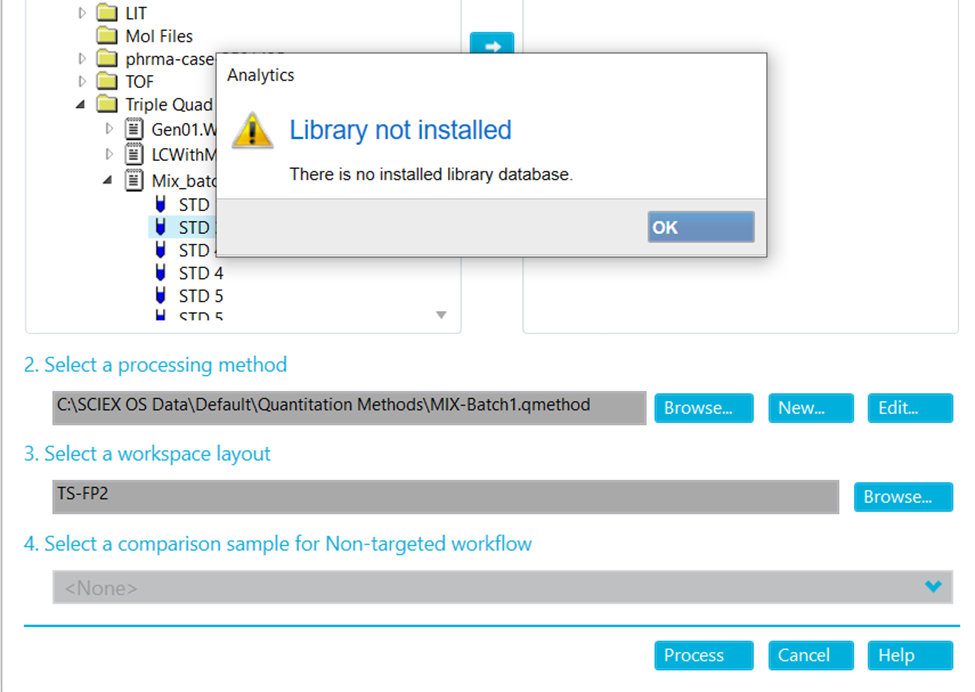Click the processing method path field
Viewport: 975px width, 692px height.
(x=349, y=407)
